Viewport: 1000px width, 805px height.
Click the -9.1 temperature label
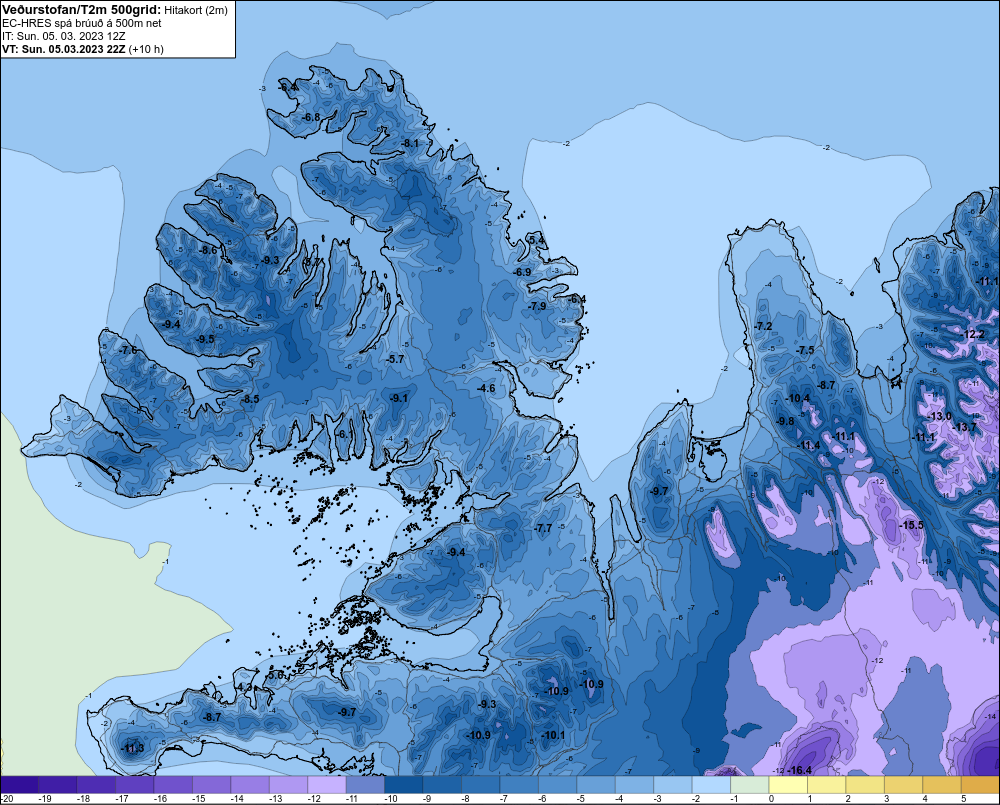399,397
